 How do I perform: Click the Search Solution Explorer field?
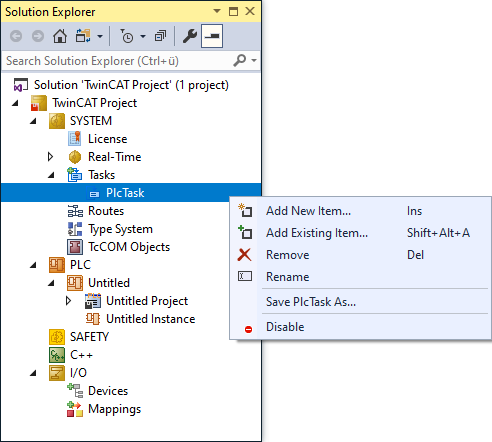tap(117, 61)
